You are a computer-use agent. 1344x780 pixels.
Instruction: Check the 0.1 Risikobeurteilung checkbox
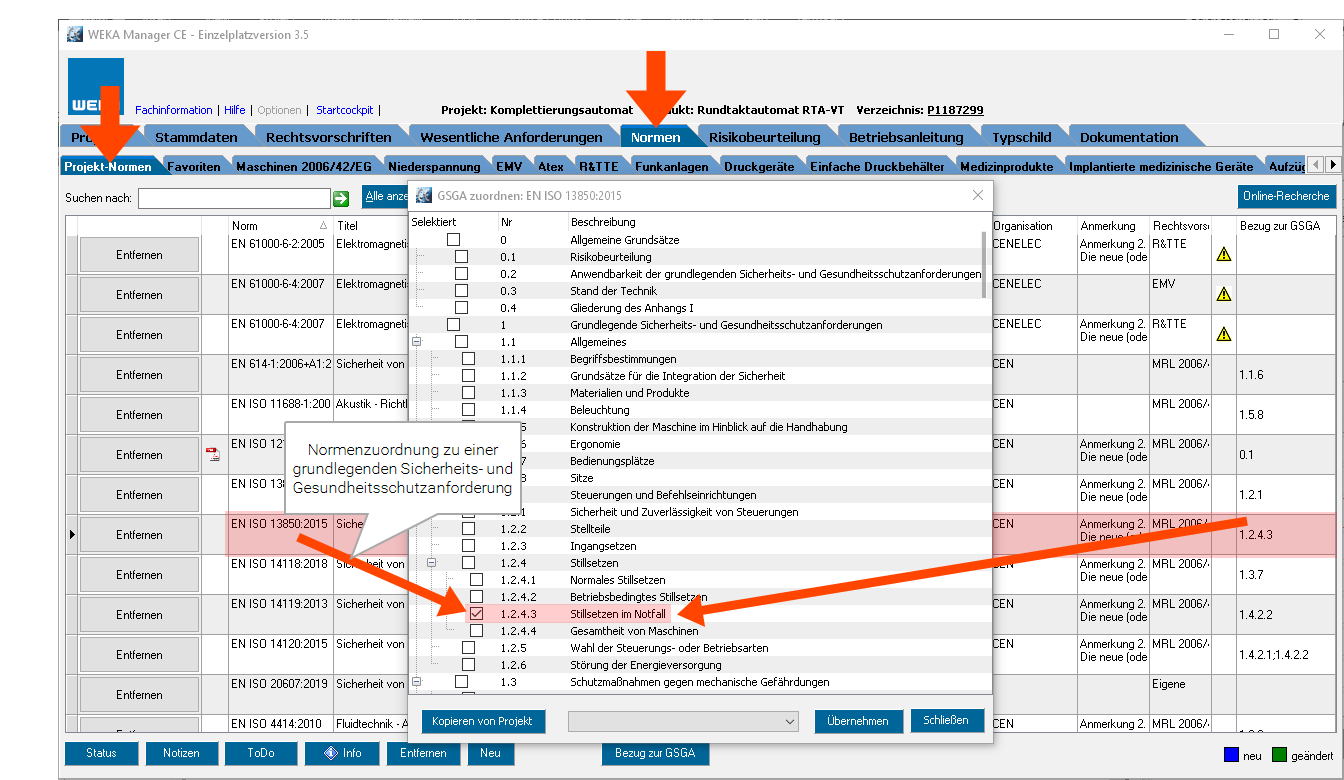click(x=461, y=257)
